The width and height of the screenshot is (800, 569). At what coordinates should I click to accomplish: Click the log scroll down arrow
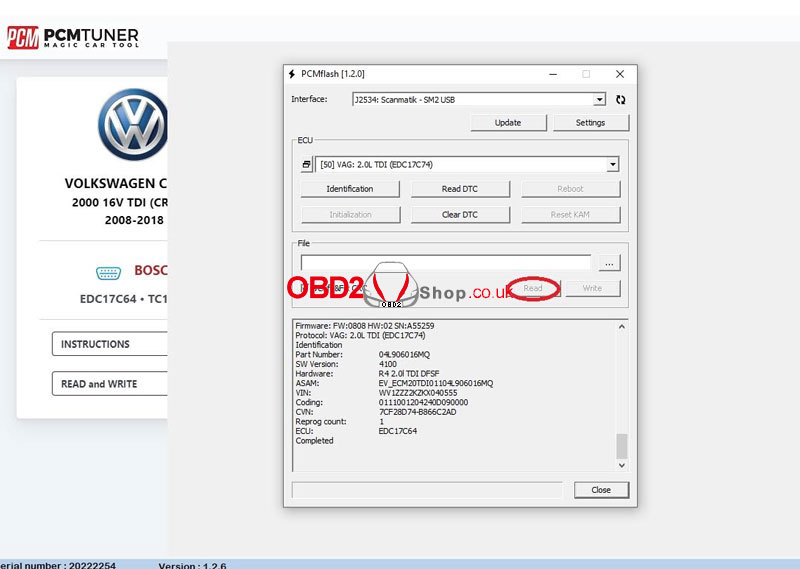click(x=621, y=465)
